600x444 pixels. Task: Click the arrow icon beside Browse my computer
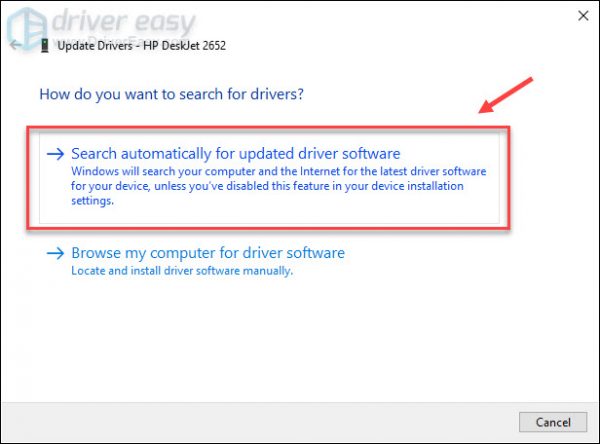(x=56, y=254)
